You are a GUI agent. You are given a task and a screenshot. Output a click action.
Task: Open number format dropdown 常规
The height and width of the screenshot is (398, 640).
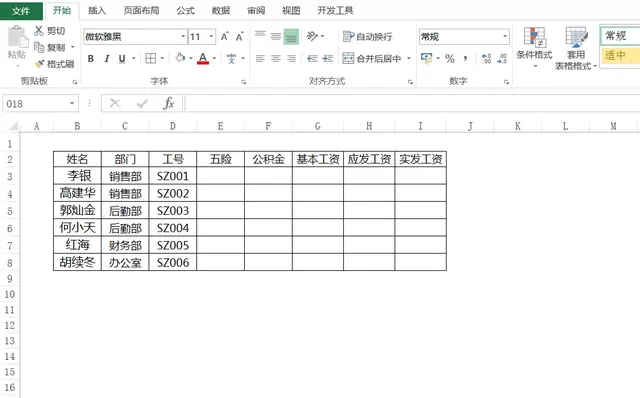(505, 37)
